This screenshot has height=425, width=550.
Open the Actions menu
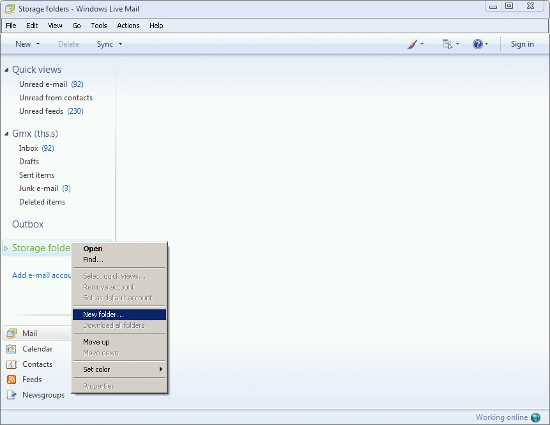(128, 26)
